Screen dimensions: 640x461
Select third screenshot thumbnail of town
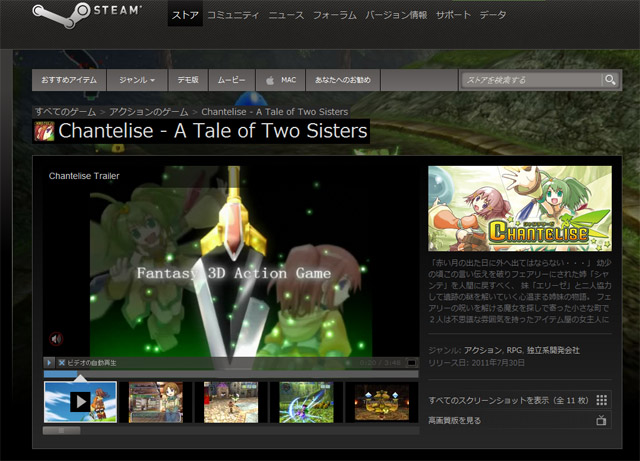pyautogui.click(x=231, y=402)
